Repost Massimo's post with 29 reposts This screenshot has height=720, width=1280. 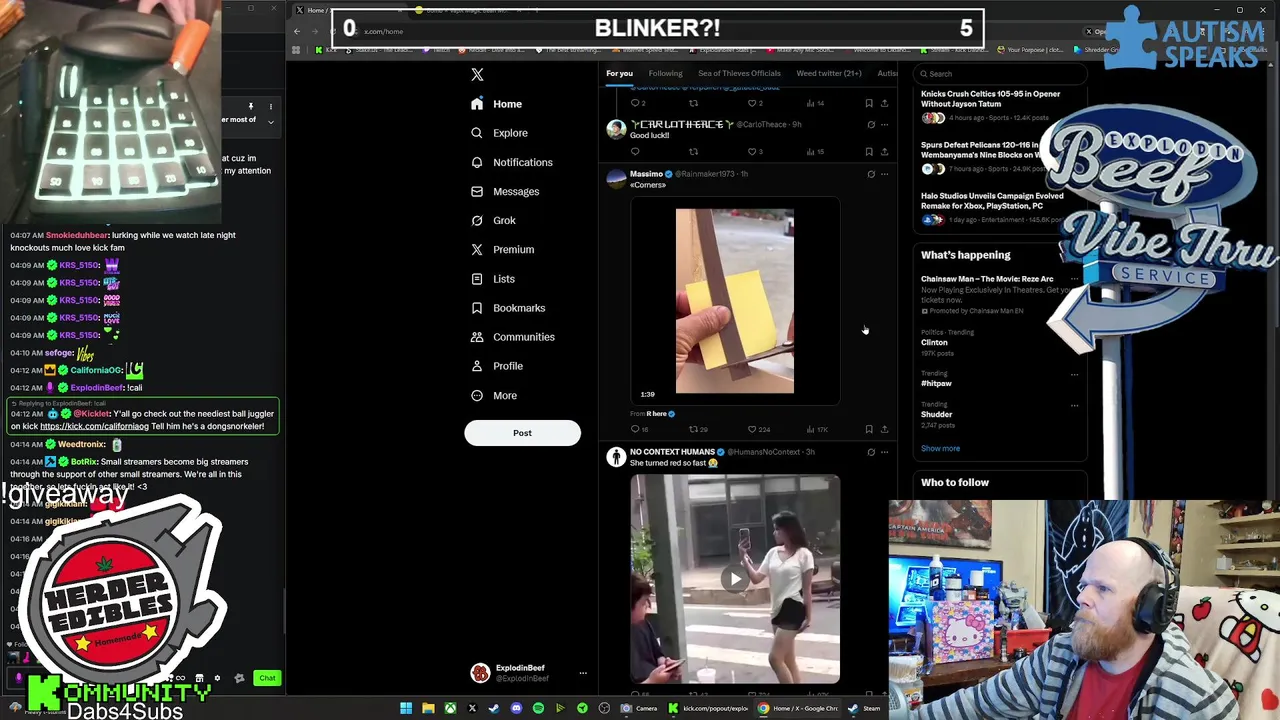[x=698, y=430]
